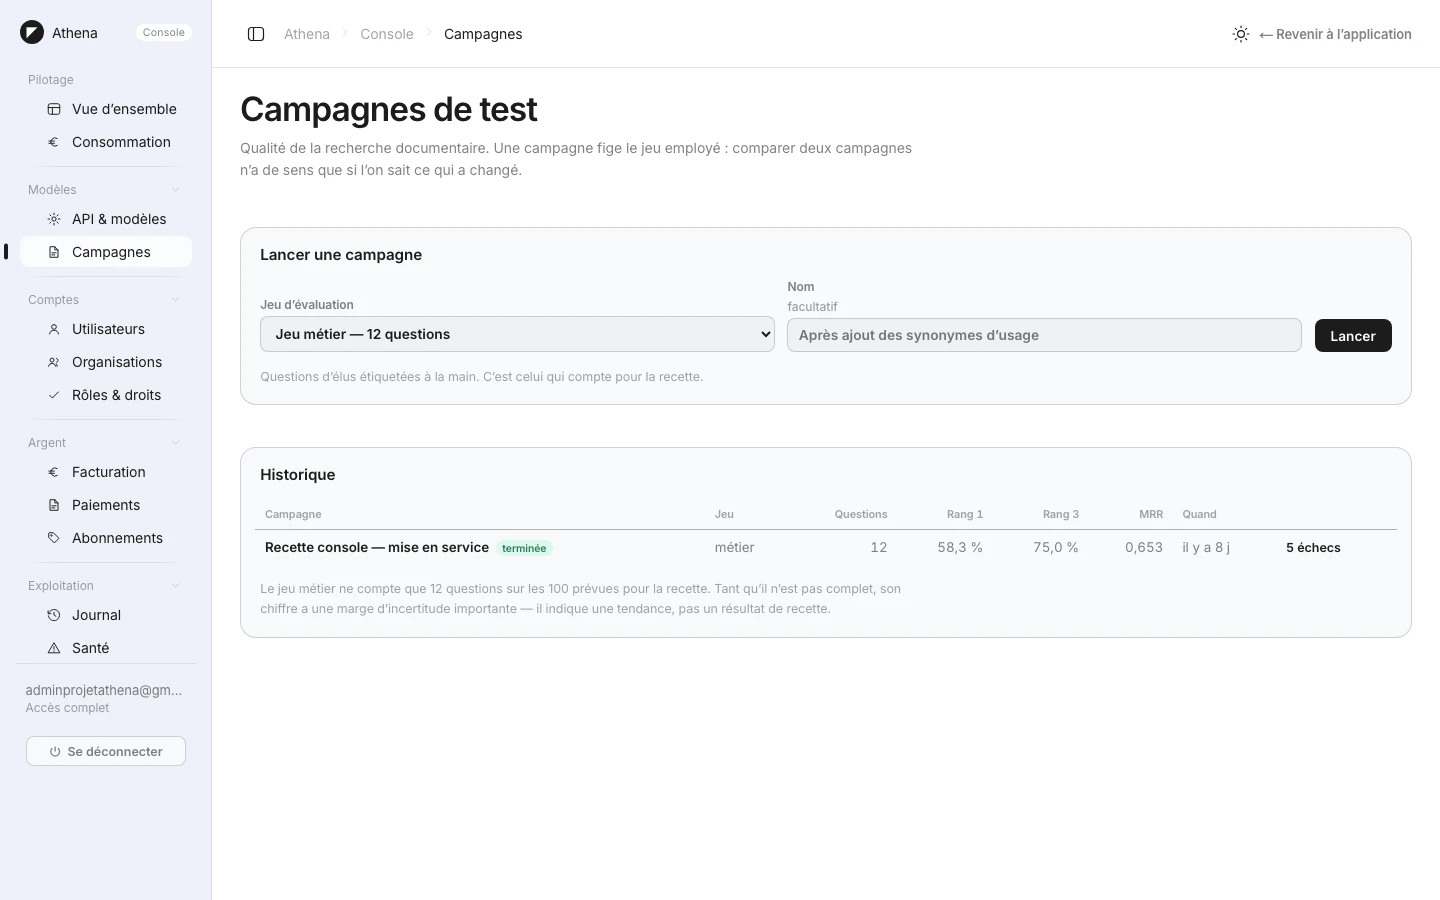
Task: Click the Se déconnecter button
Action: 106,751
